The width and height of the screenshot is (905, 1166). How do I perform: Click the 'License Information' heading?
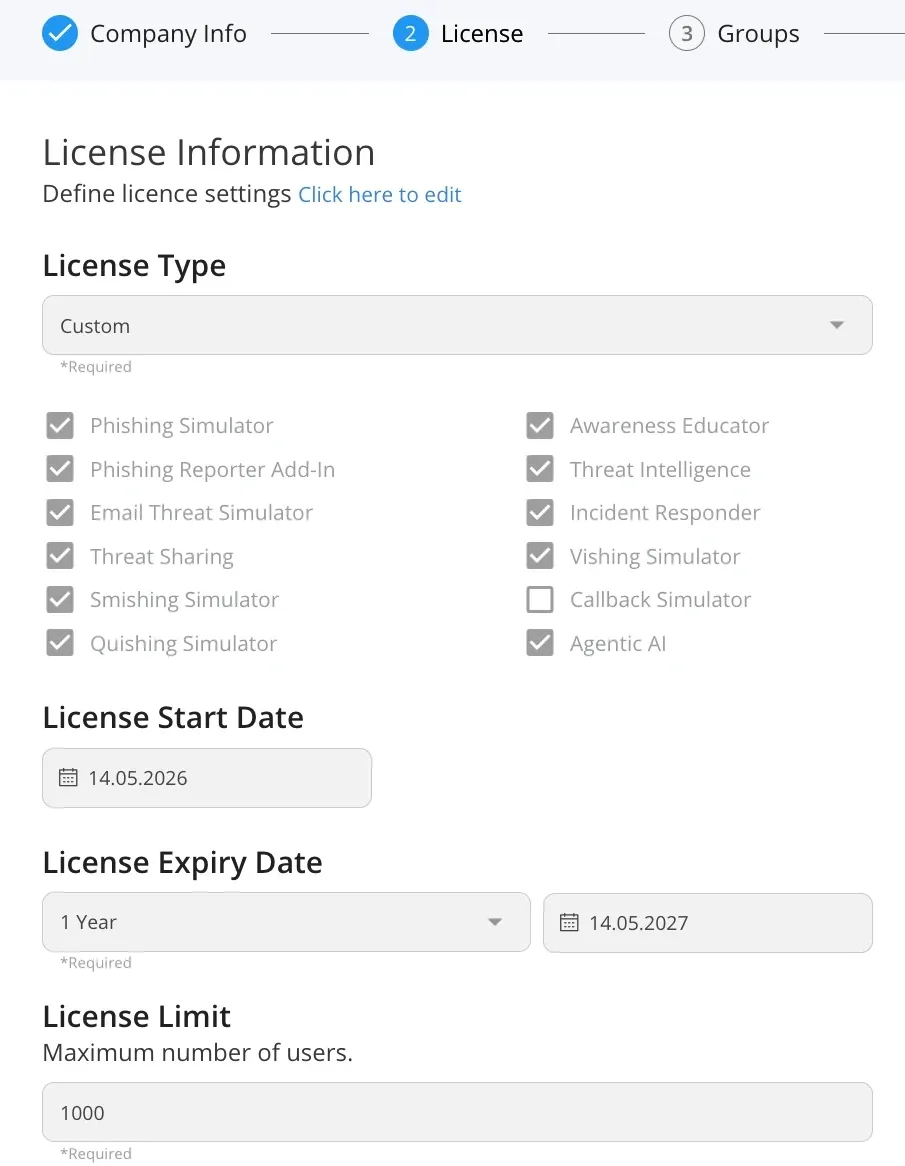pyautogui.click(x=209, y=152)
